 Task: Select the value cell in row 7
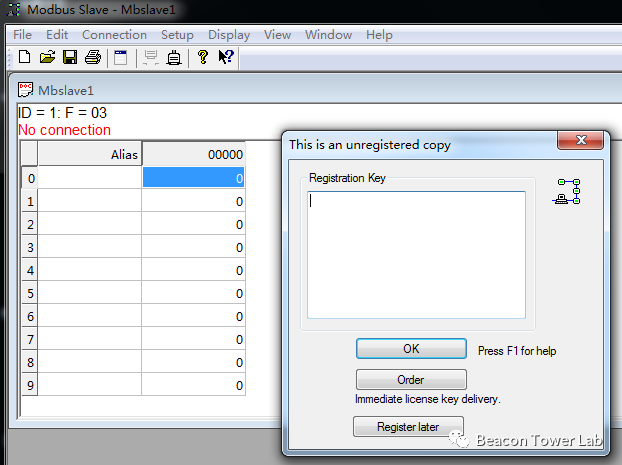coord(193,338)
